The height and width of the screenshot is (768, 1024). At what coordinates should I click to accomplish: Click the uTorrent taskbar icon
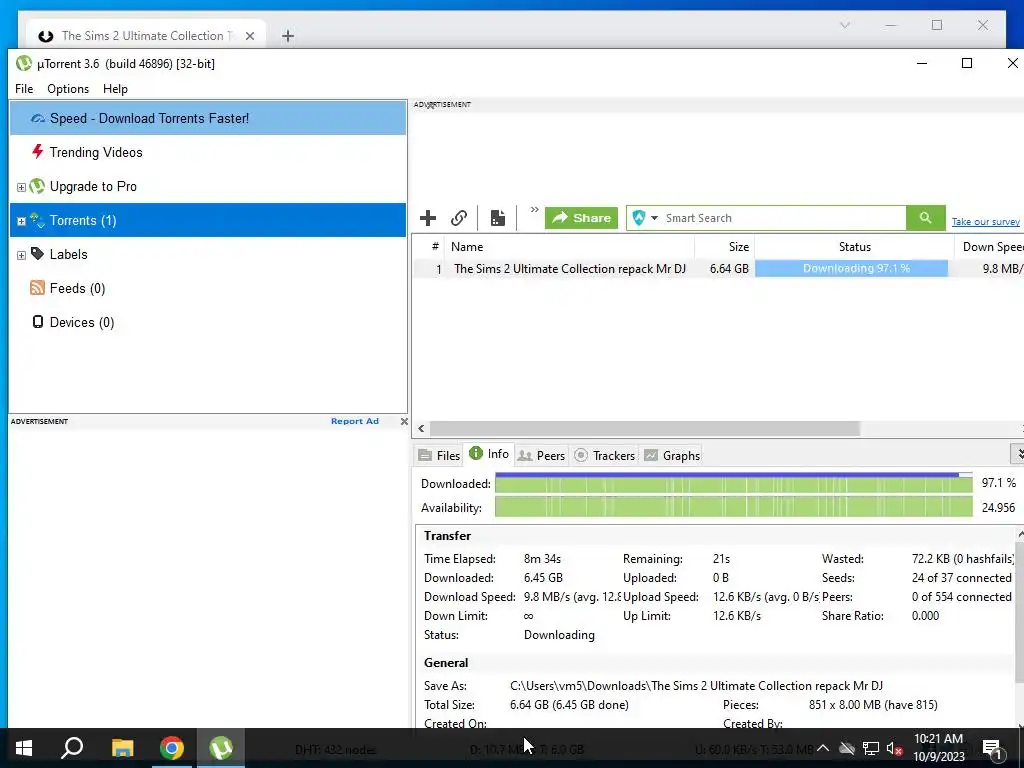point(221,748)
